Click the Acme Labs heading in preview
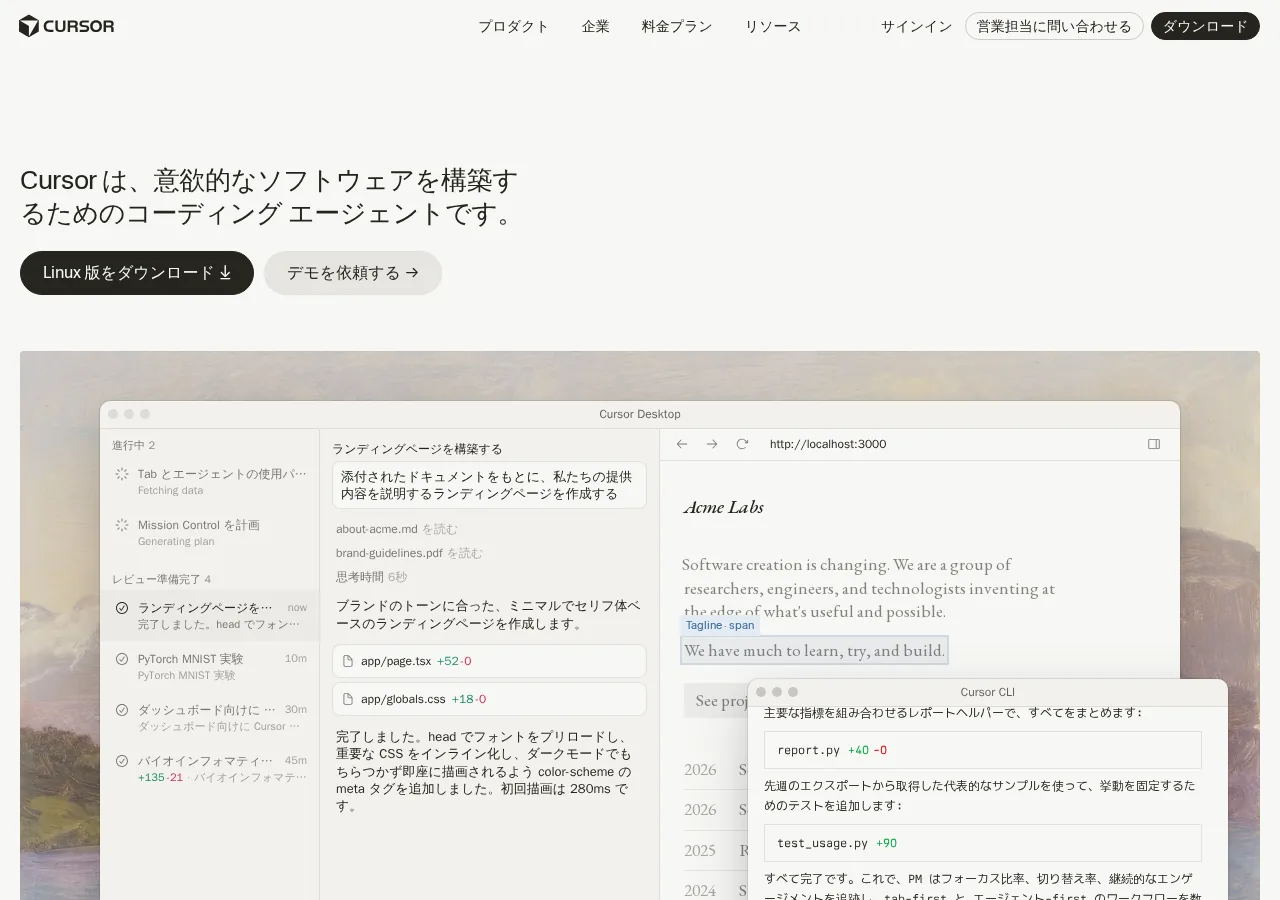Viewport: 1280px width, 900px height. pos(723,507)
